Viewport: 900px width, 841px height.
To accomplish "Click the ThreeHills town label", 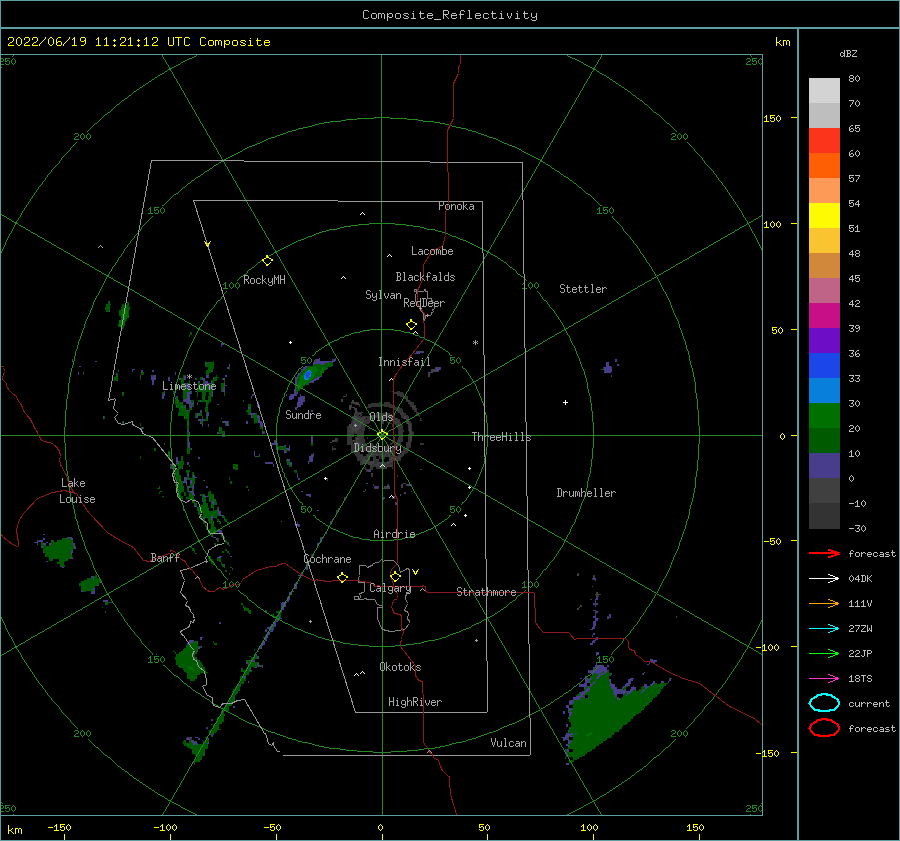I will [502, 437].
